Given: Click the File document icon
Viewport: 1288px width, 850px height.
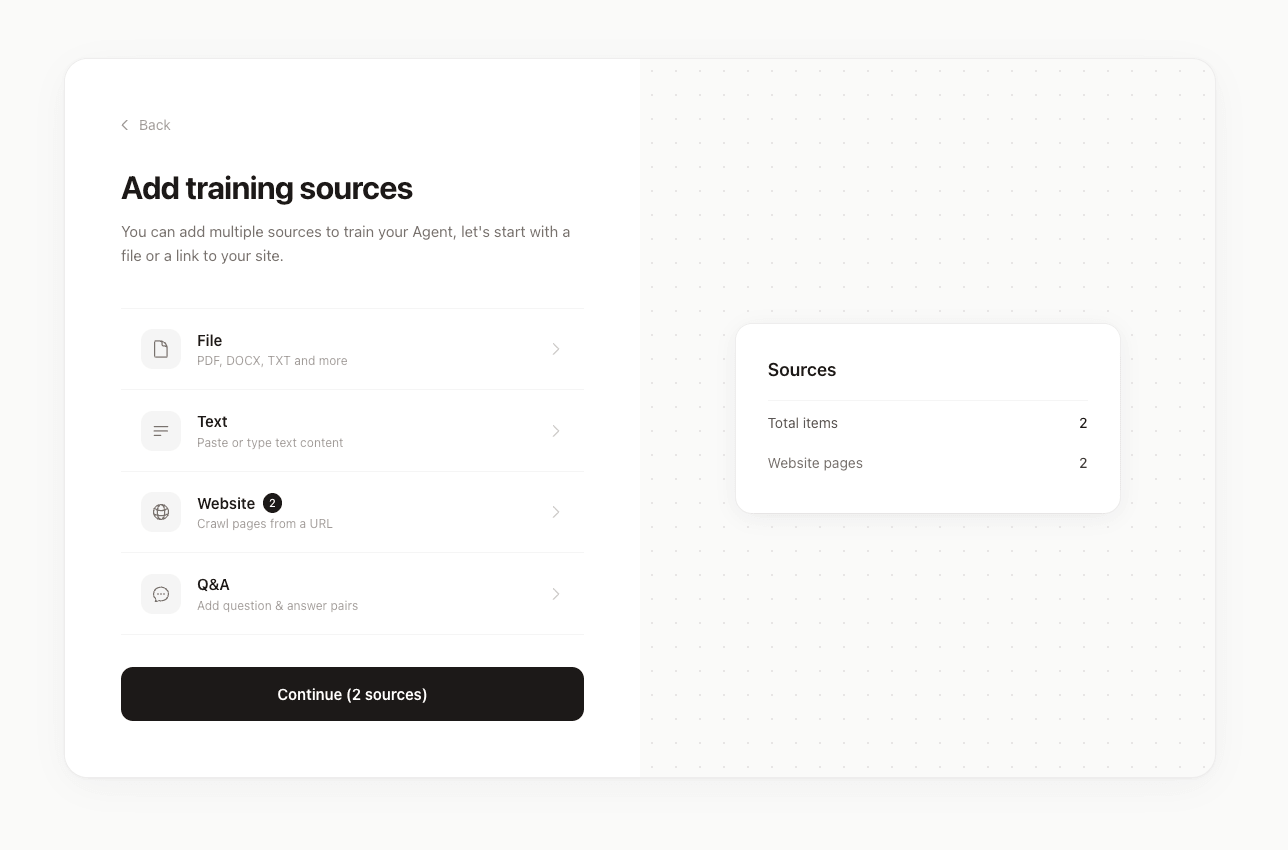Looking at the screenshot, I should coord(161,348).
